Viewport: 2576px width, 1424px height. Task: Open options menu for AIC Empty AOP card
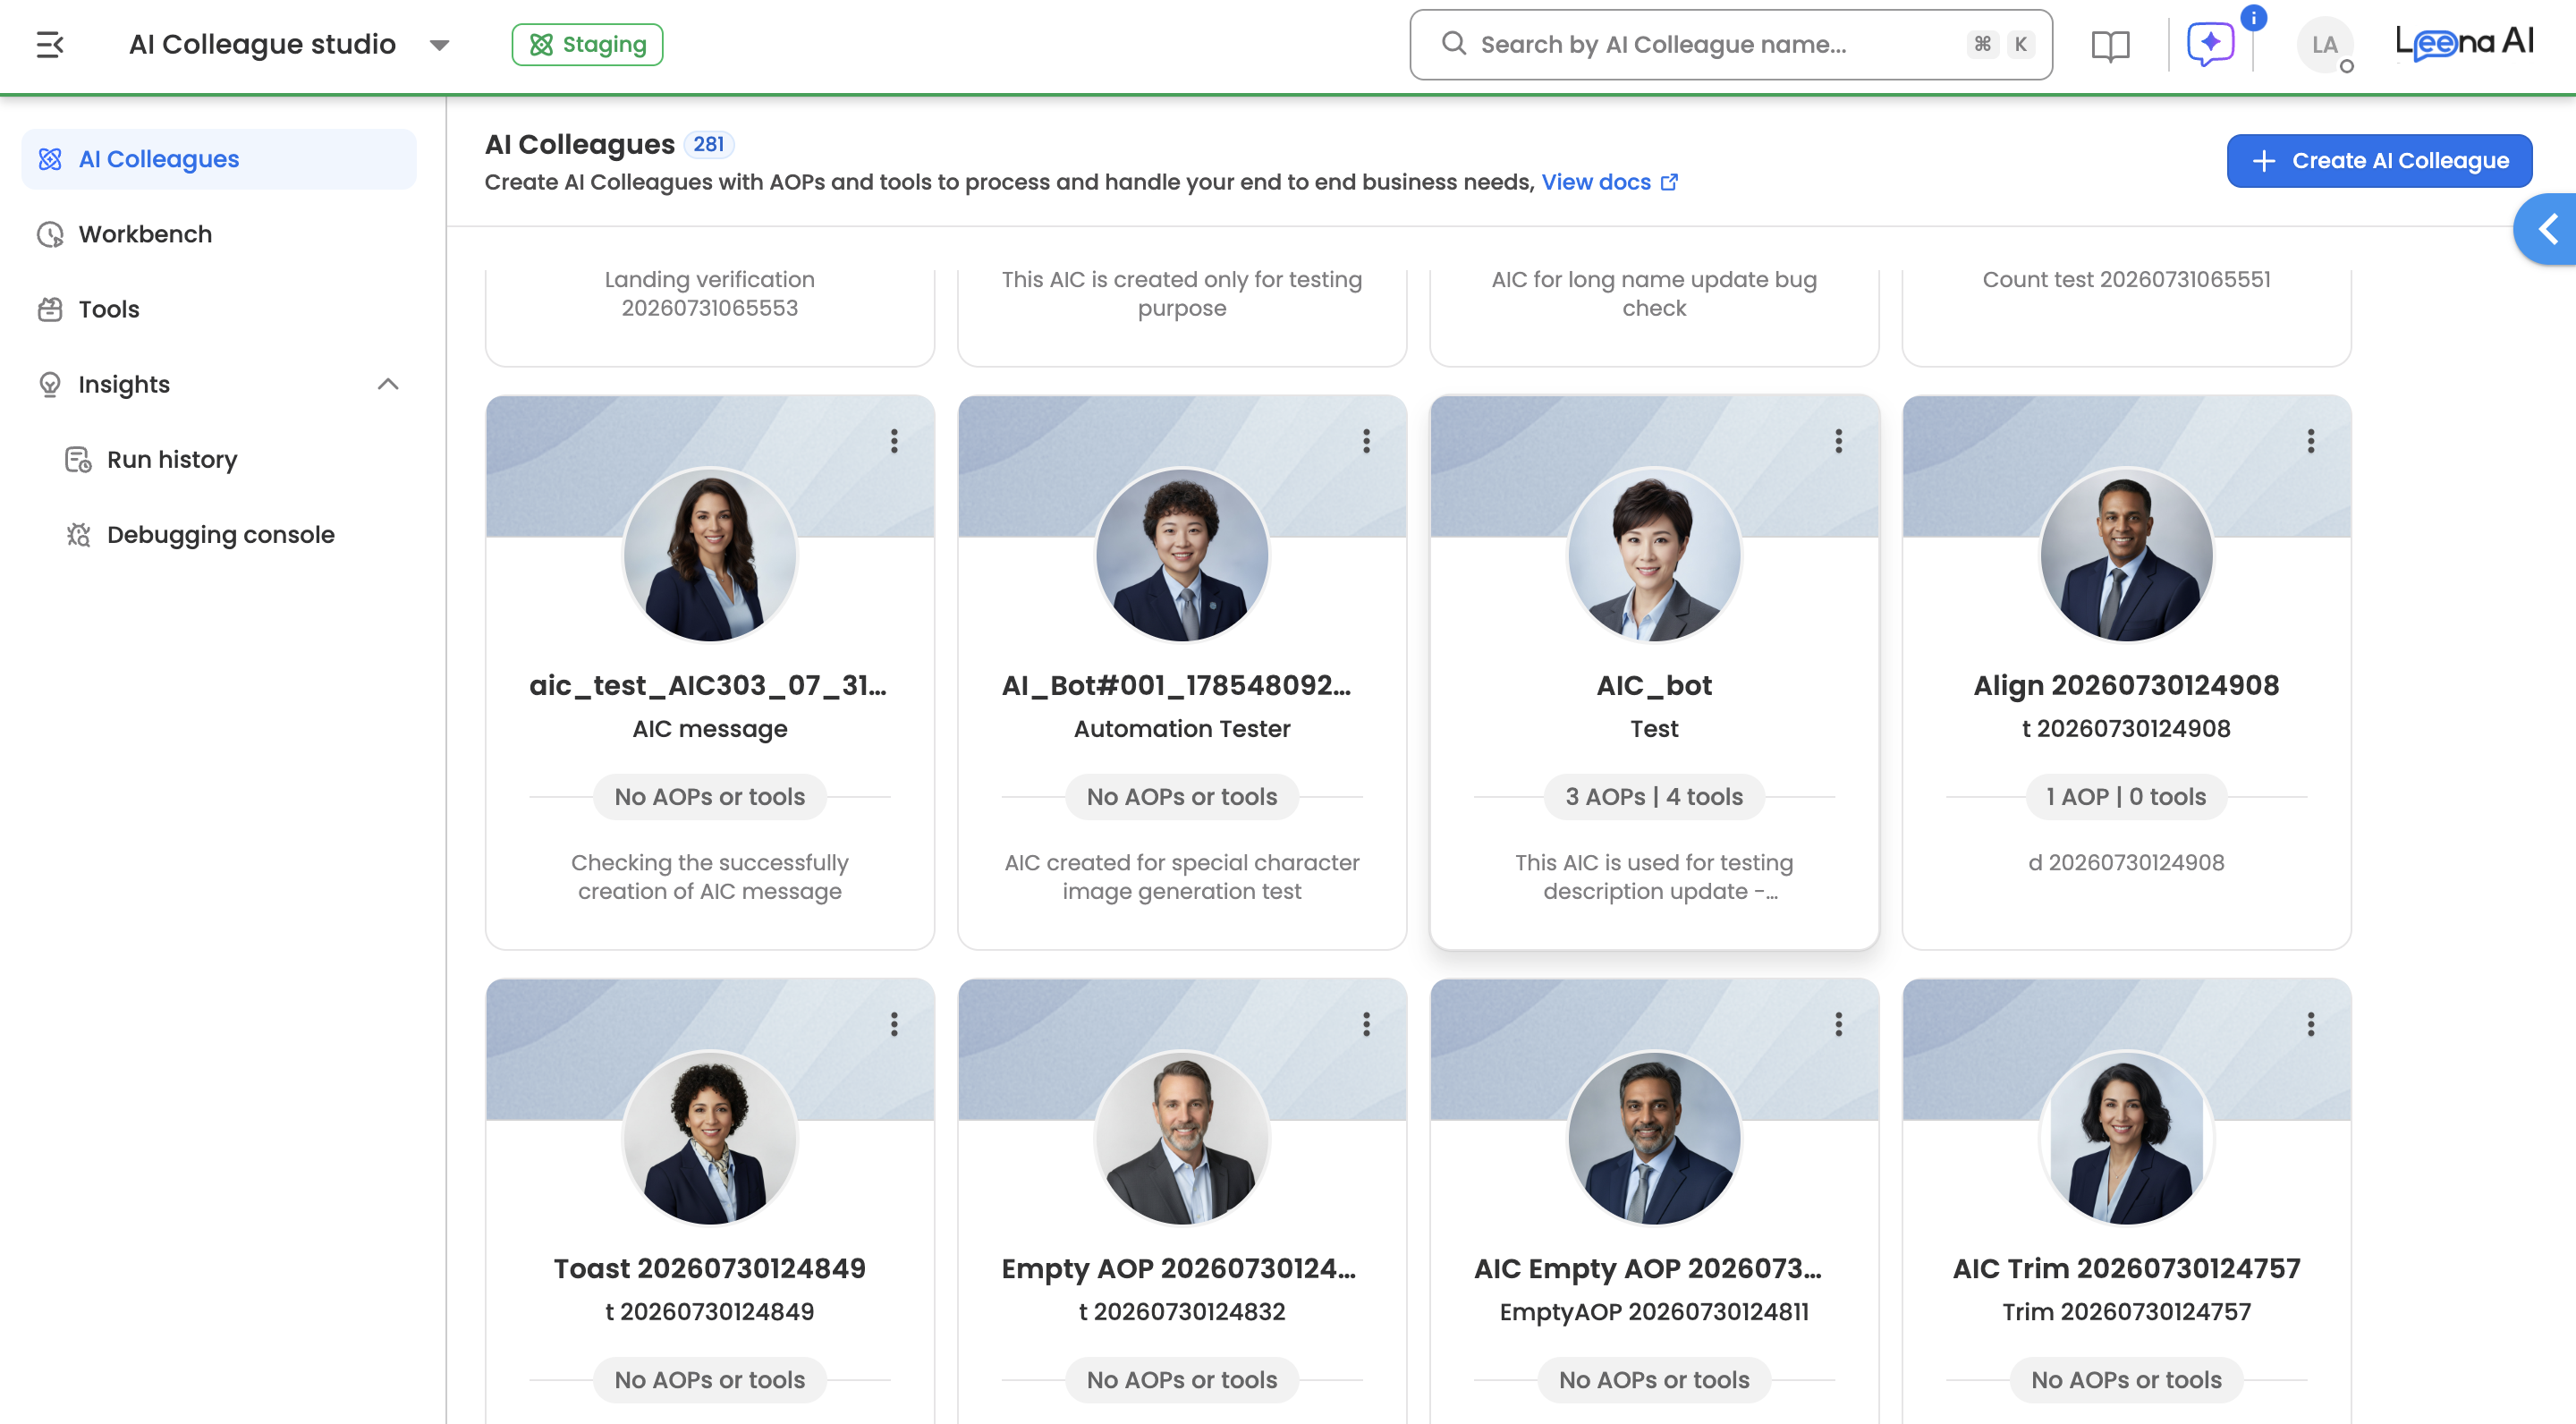click(1838, 1024)
